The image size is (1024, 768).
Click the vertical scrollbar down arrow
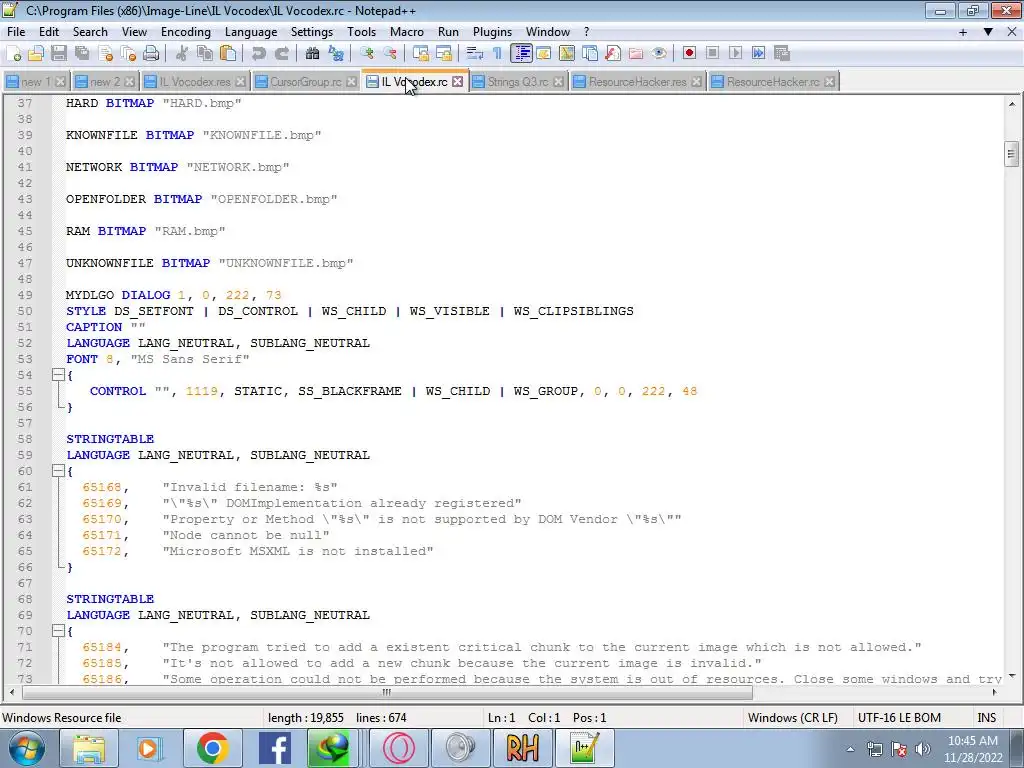tap(1012, 677)
